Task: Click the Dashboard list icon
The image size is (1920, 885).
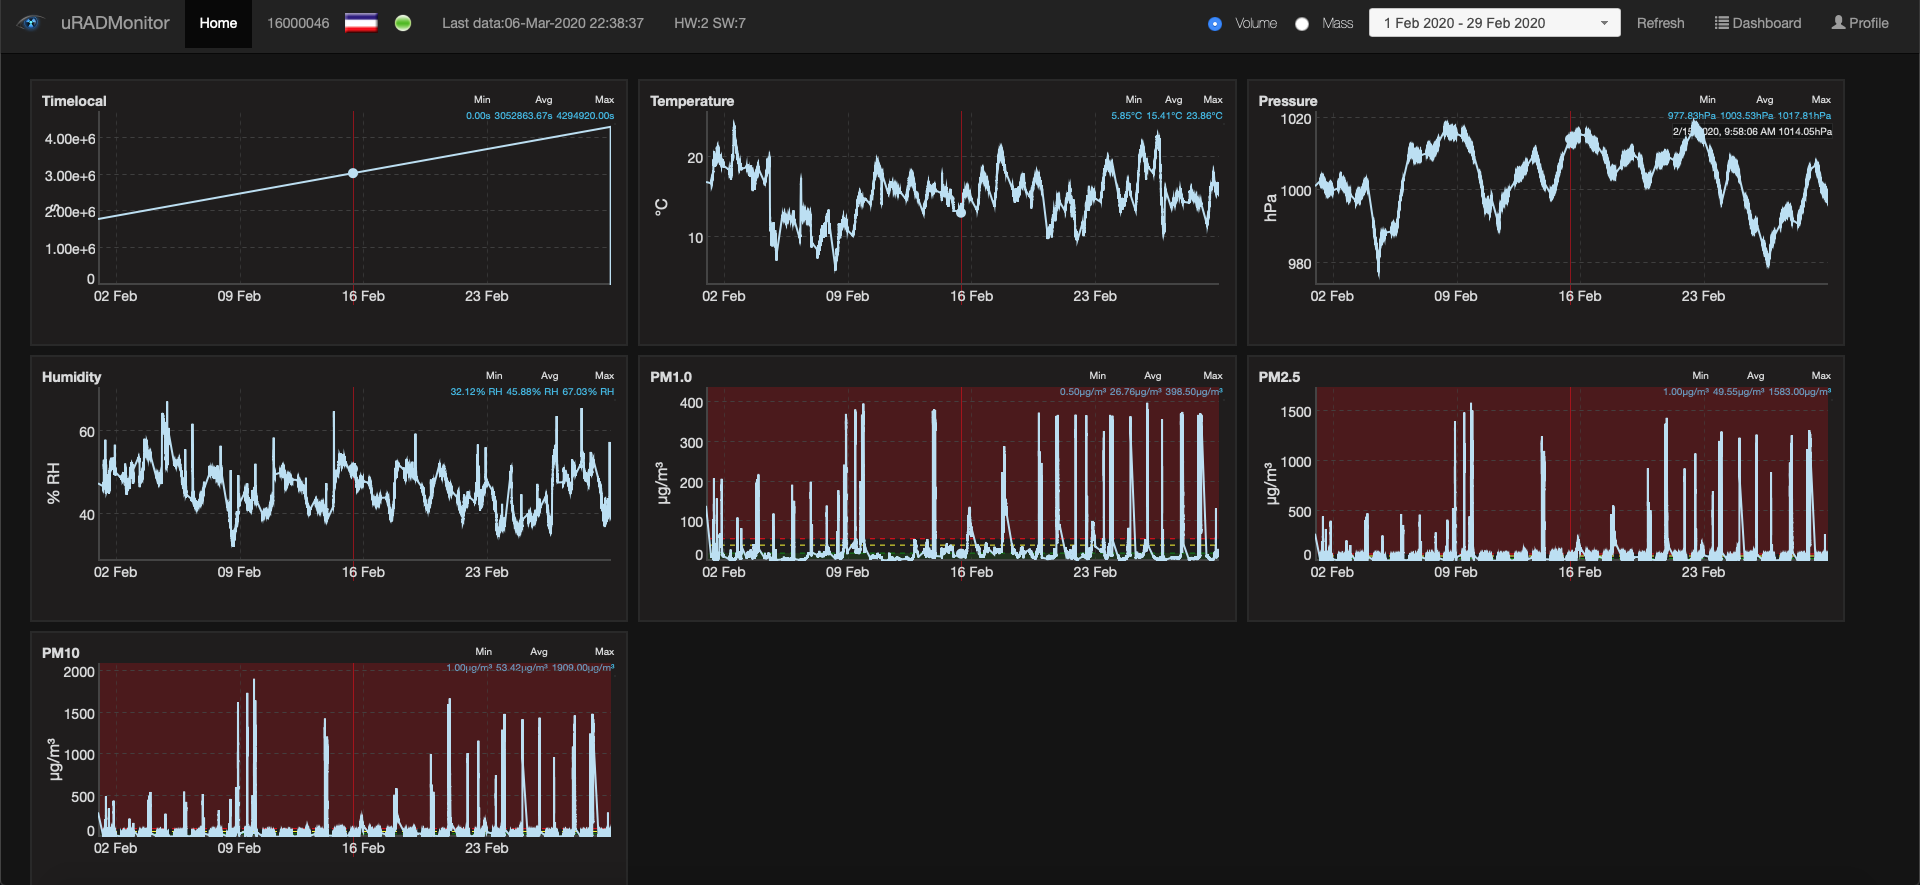Action: [1721, 23]
